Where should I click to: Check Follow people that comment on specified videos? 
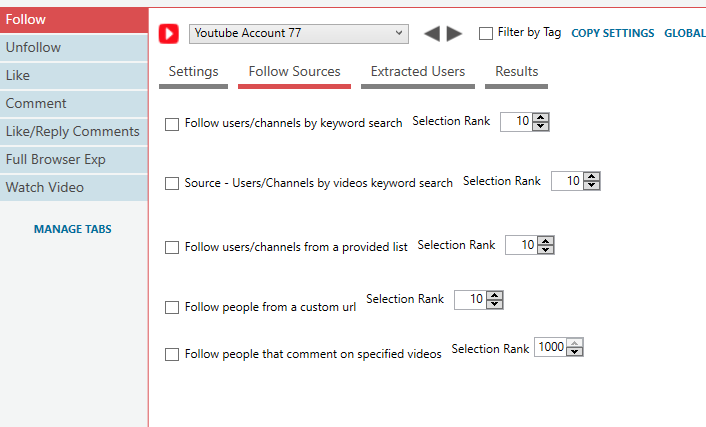(172, 354)
